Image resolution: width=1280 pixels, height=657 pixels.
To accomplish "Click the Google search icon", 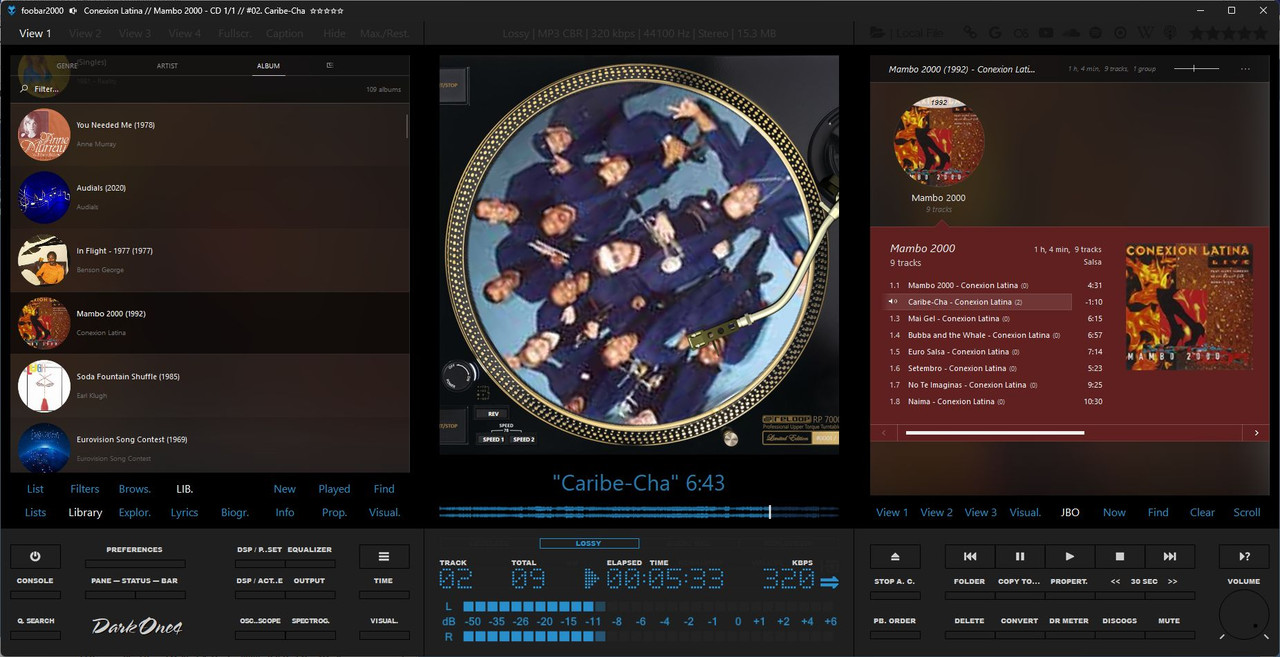I will (995, 33).
